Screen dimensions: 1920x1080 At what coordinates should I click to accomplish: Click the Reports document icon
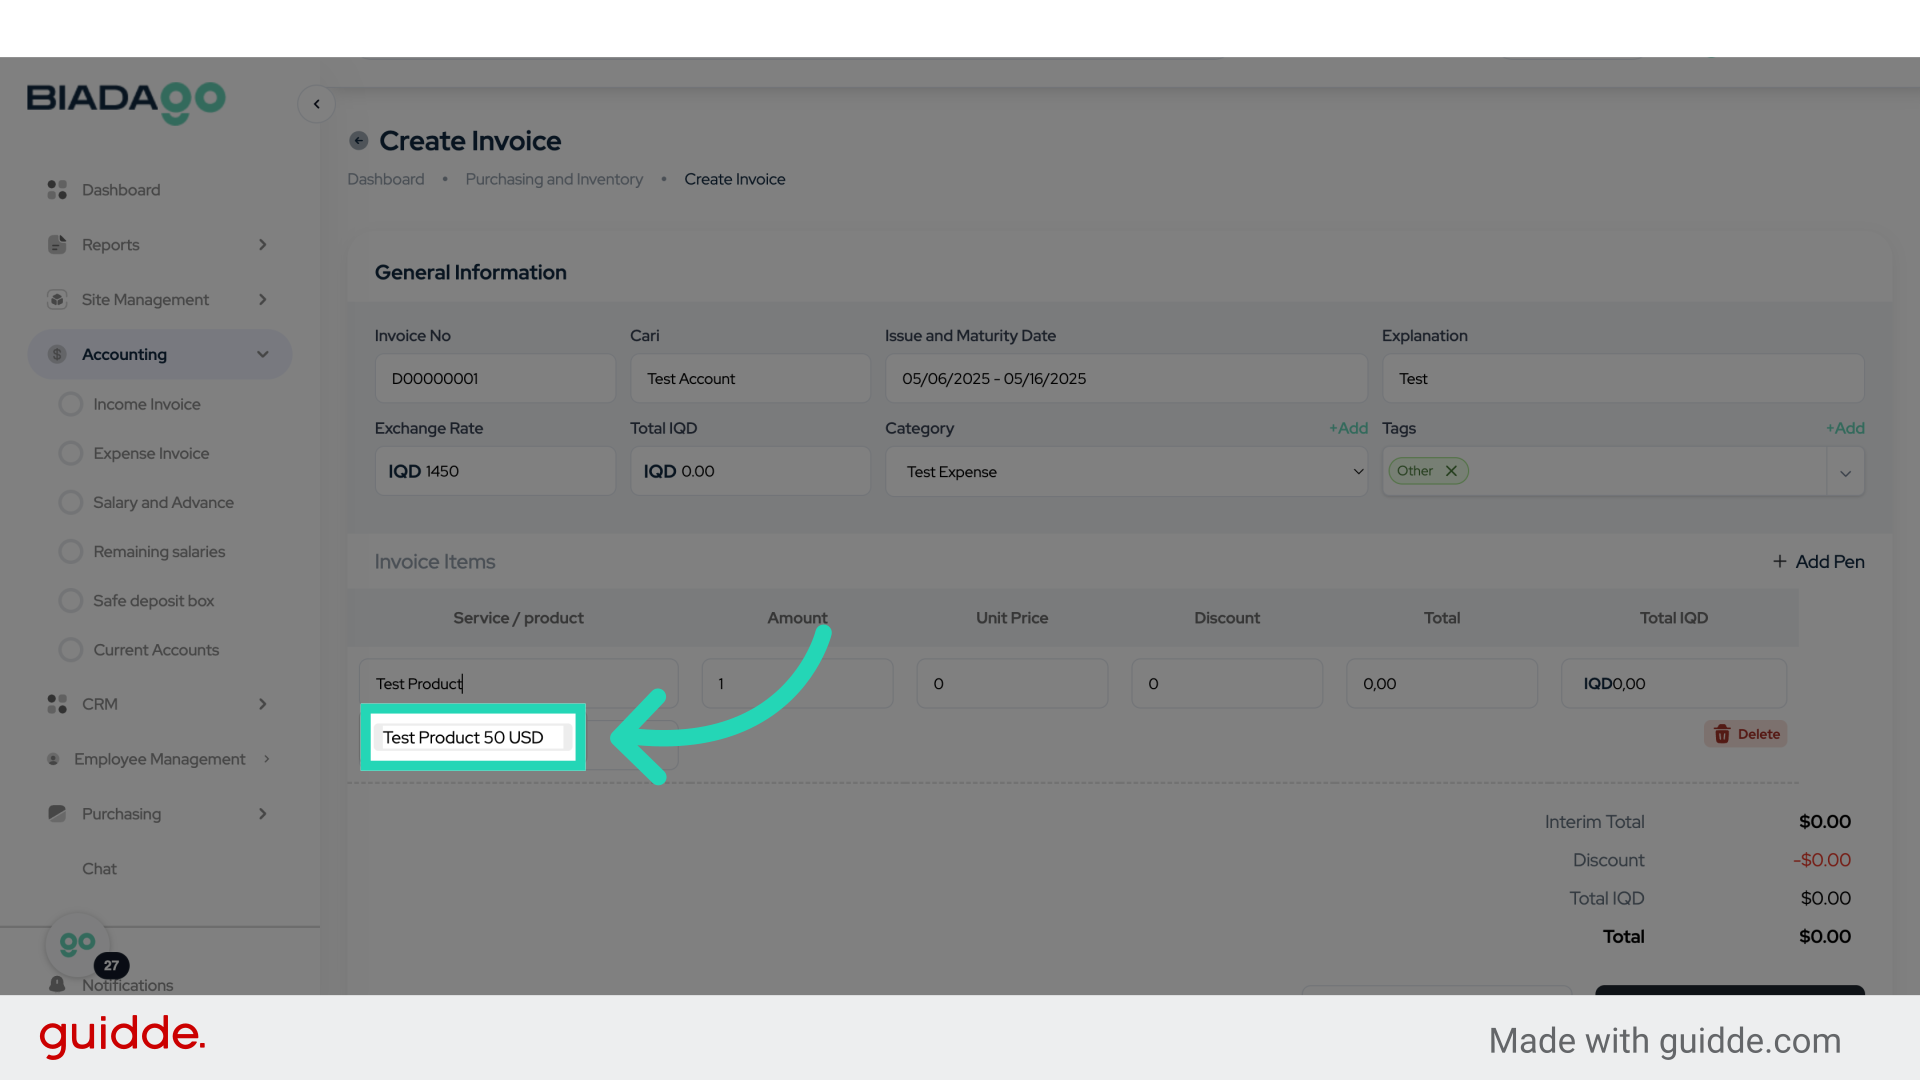[57, 245]
